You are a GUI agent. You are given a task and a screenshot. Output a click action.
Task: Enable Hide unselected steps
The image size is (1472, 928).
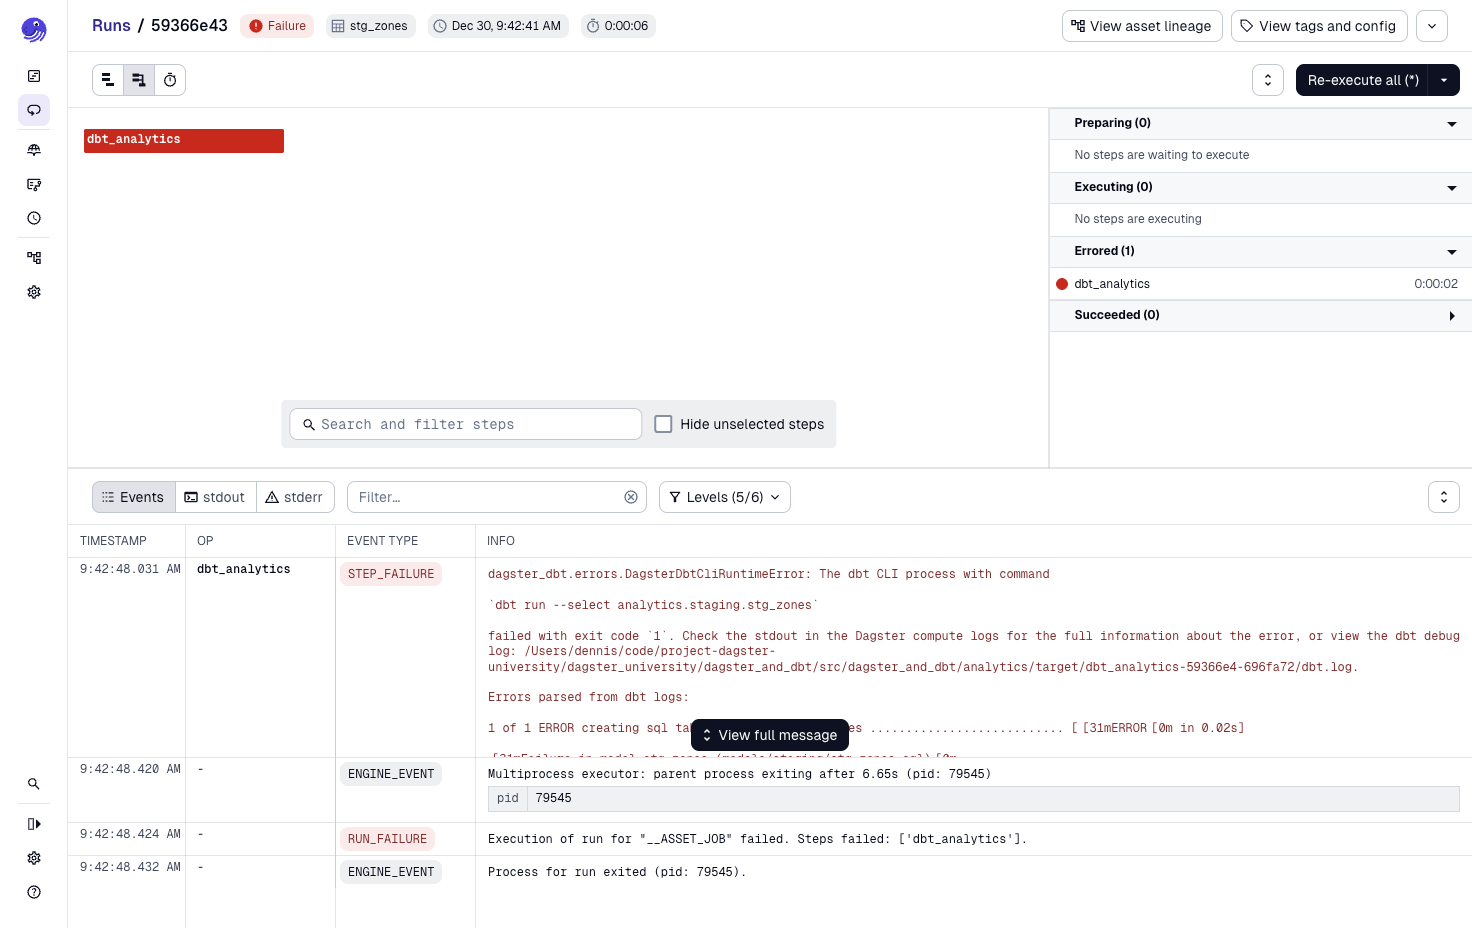pyautogui.click(x=663, y=424)
